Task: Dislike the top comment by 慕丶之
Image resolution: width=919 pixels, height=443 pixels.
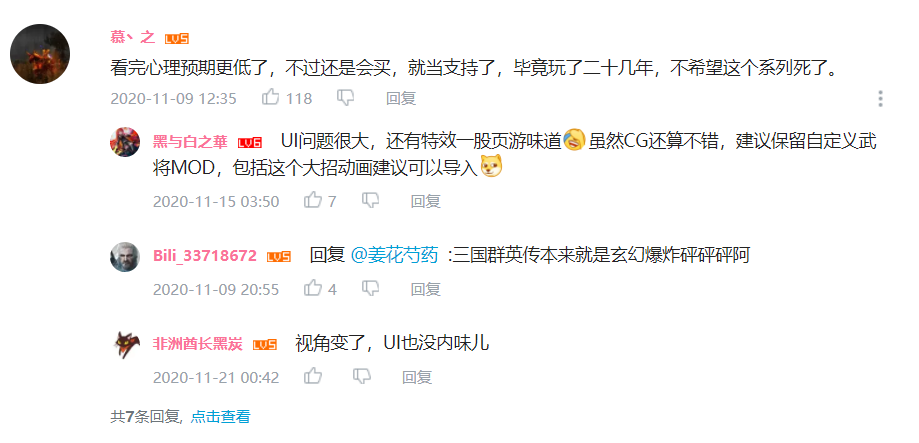Action: point(345,98)
